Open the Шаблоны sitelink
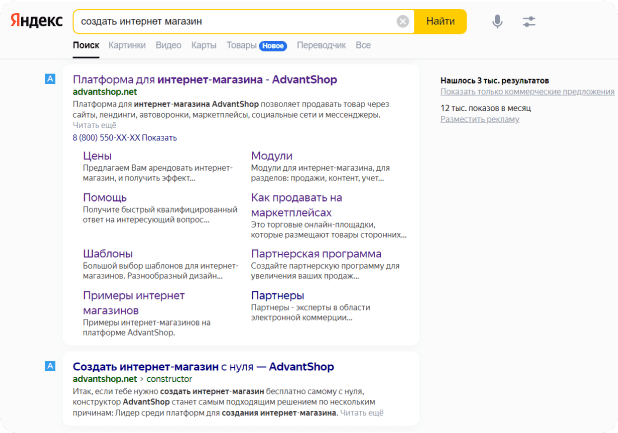This screenshot has height=433, width=618. tap(108, 254)
